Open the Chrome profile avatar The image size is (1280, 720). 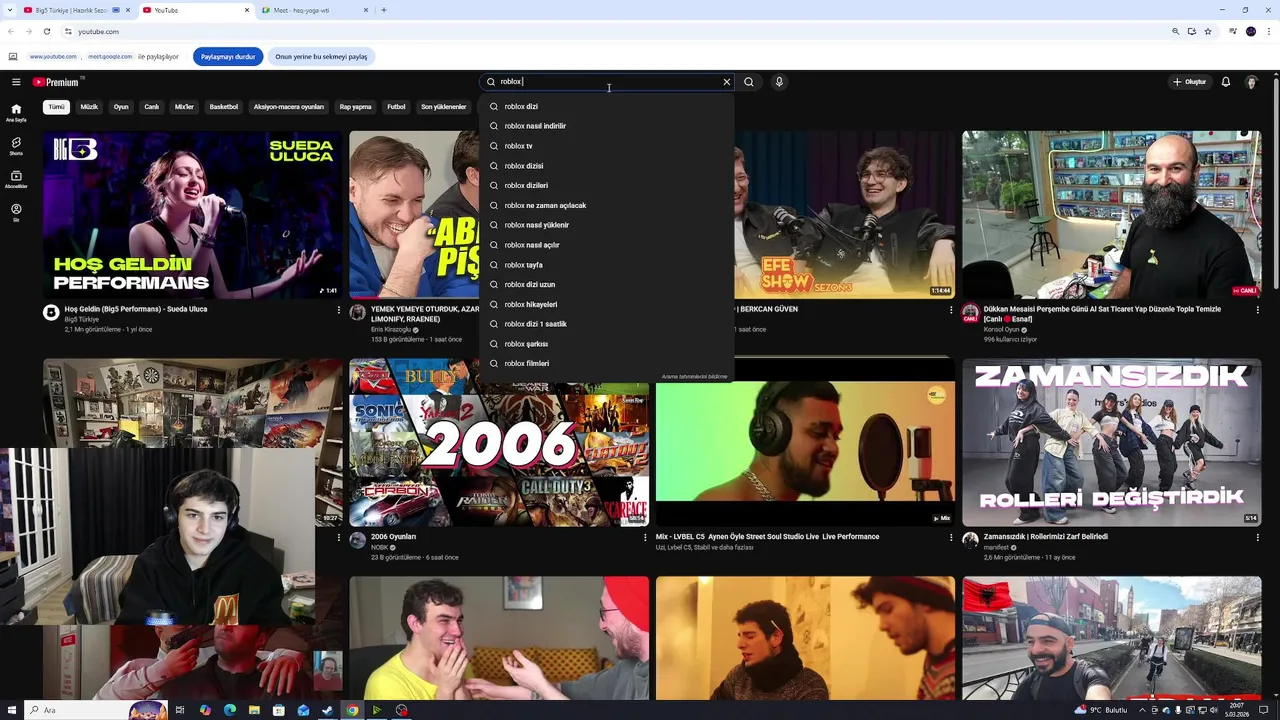[x=1251, y=31]
